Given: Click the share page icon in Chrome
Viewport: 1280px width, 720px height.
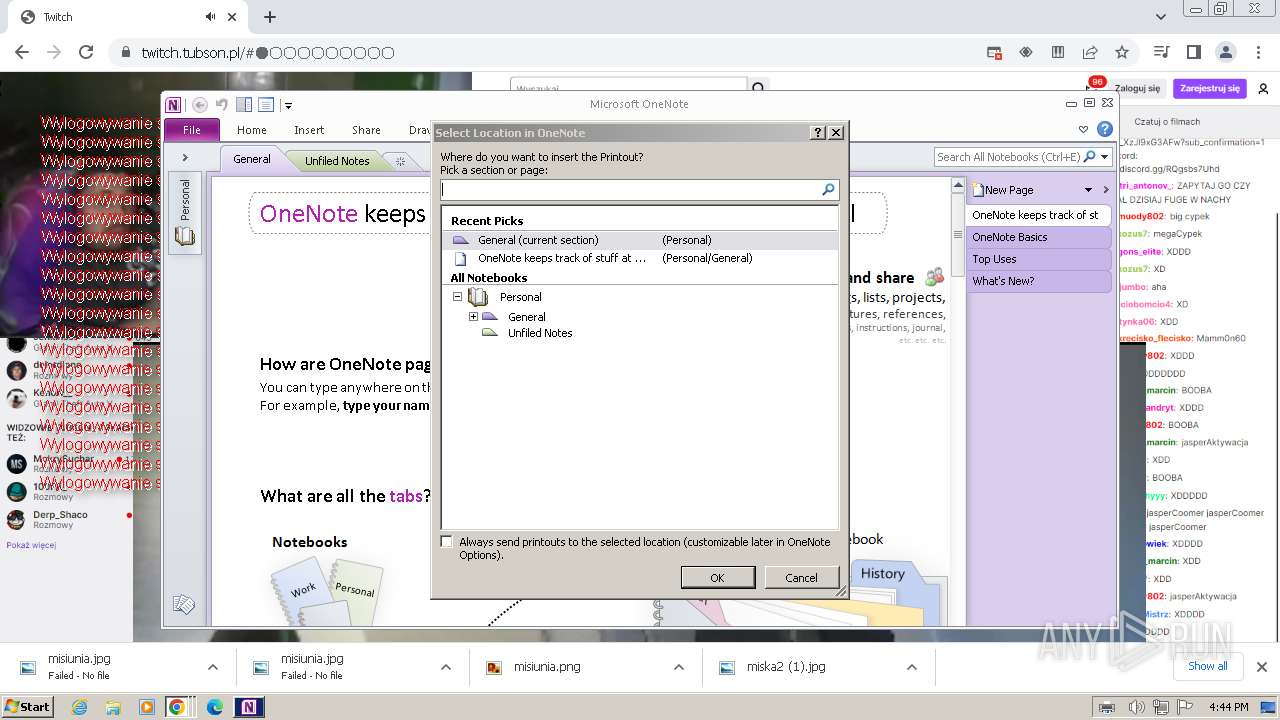Looking at the screenshot, I should (1090, 52).
